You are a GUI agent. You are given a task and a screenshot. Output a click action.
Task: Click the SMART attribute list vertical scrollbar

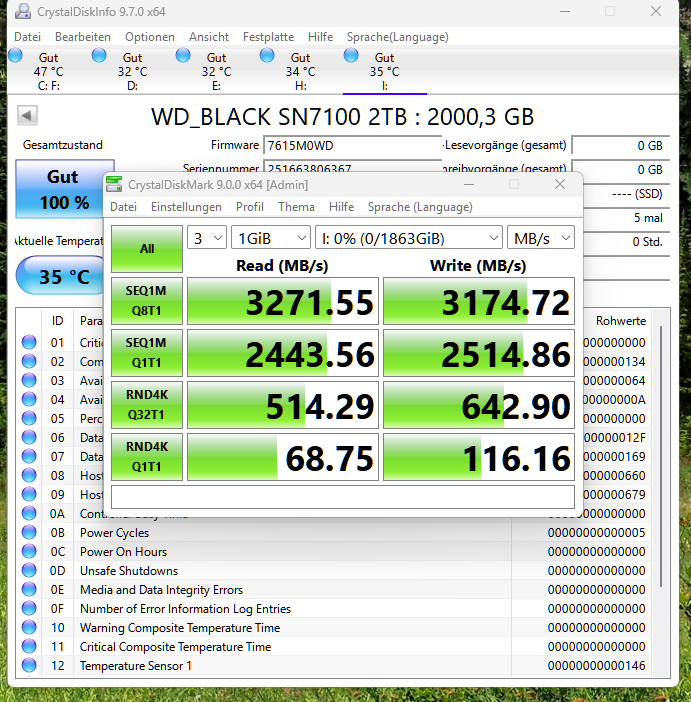click(x=661, y=457)
